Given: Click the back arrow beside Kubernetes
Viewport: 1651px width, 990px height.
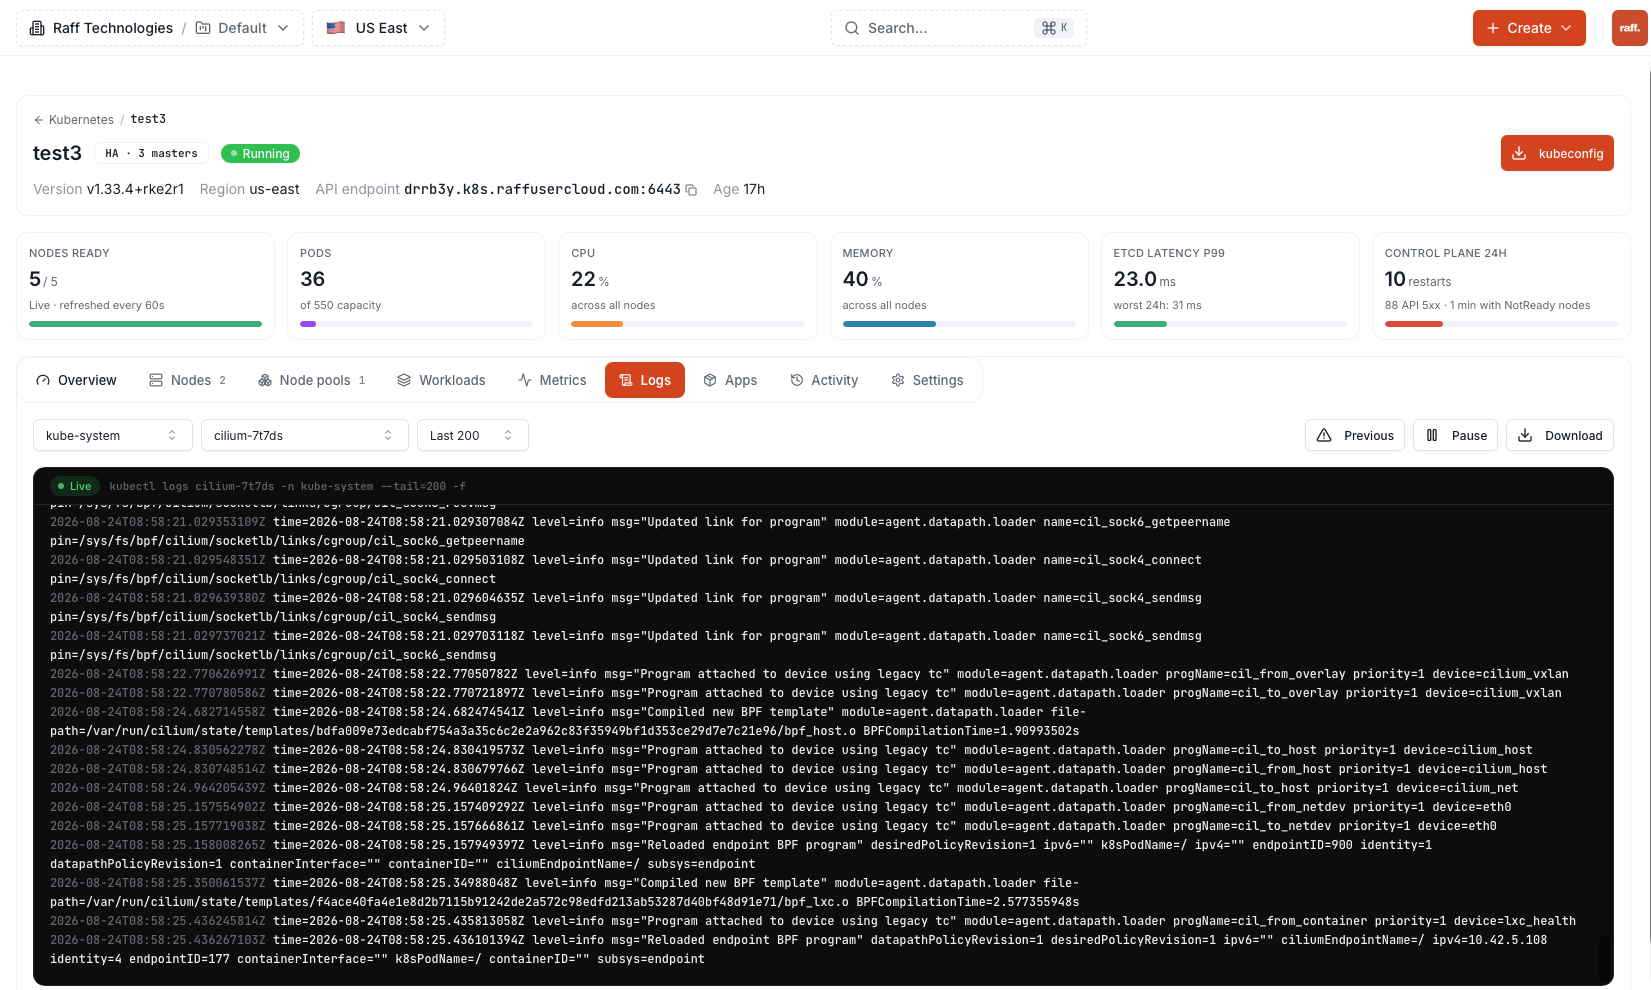Looking at the screenshot, I should (39, 120).
